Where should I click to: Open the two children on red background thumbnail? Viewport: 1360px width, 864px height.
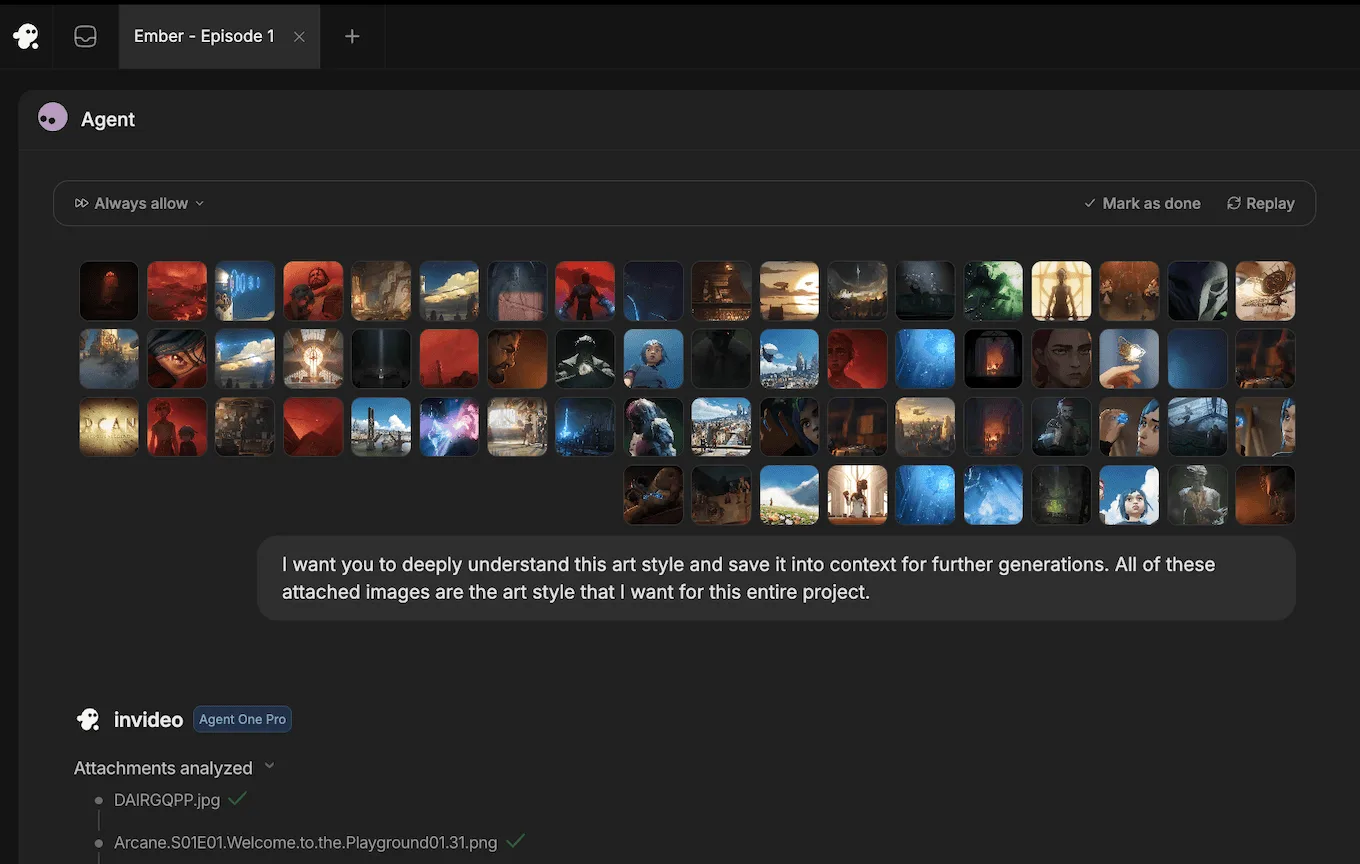[177, 427]
